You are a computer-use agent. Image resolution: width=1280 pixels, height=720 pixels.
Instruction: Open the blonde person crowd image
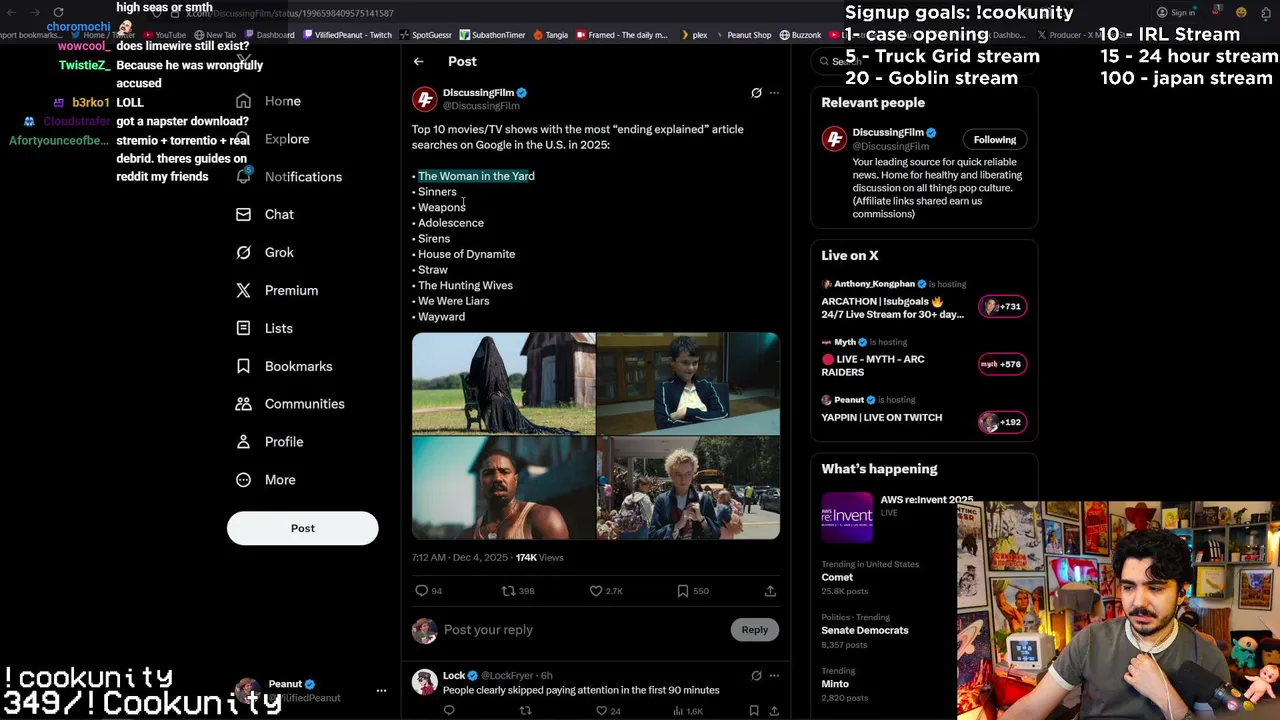688,489
